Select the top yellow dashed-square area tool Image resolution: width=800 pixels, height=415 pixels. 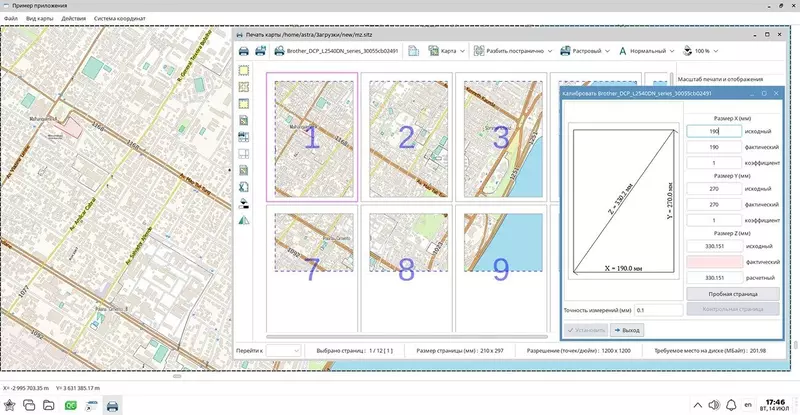pyautogui.click(x=244, y=70)
